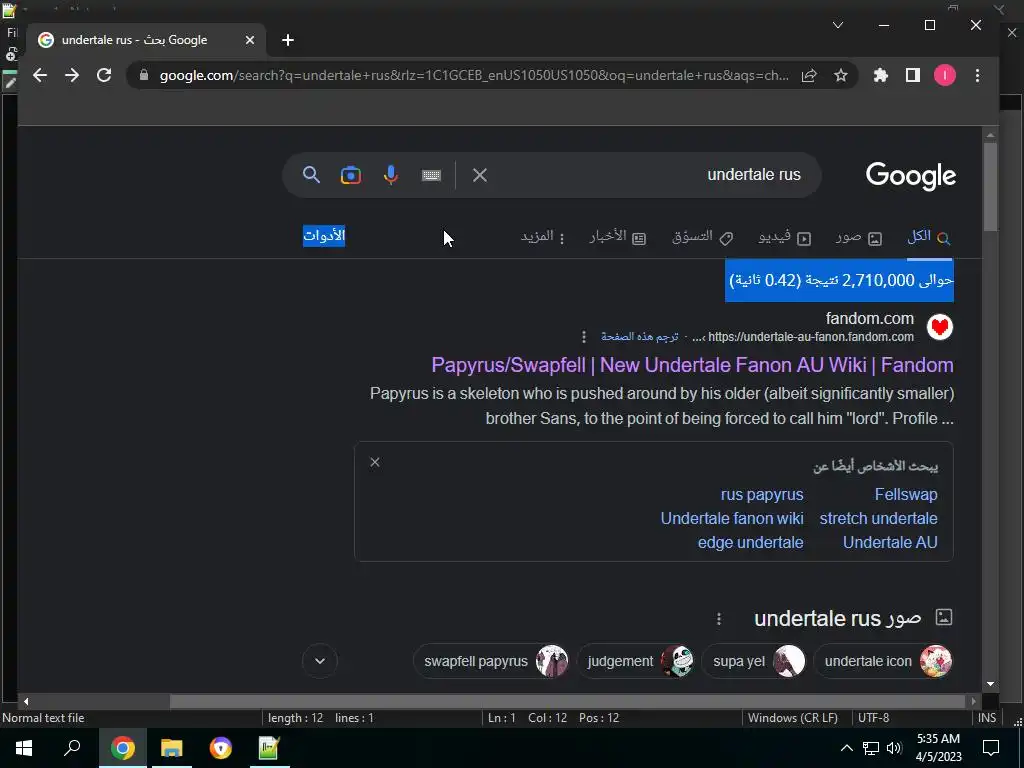Screen dimensions: 1024x768
Task: Reload the Google search page
Action: [x=104, y=75]
